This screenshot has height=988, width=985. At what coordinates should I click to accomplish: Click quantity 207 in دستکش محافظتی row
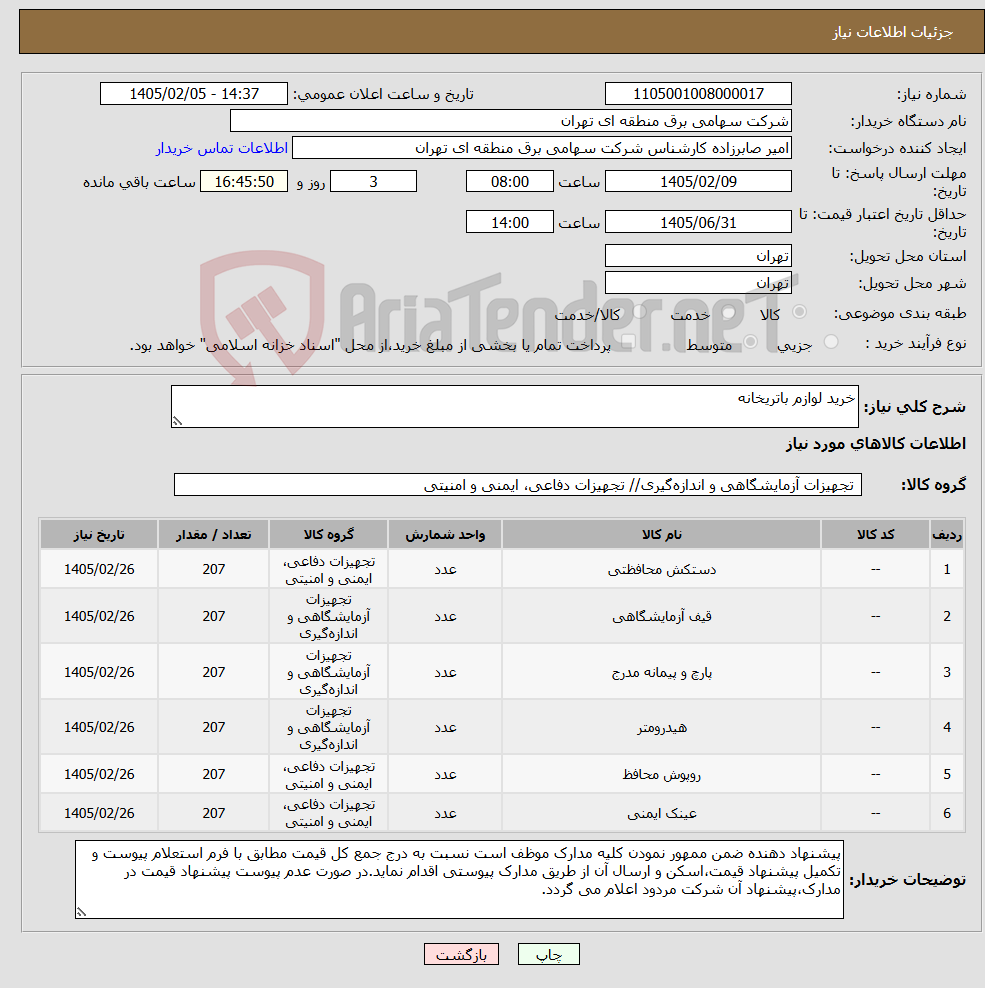click(214, 570)
